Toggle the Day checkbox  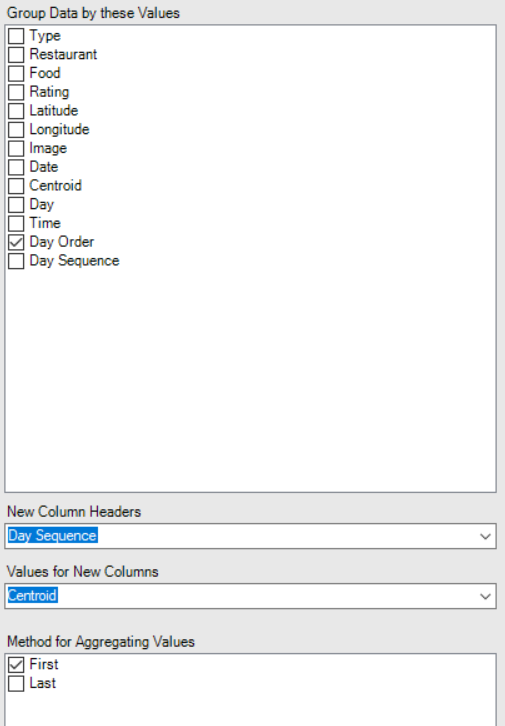pyautogui.click(x=16, y=205)
